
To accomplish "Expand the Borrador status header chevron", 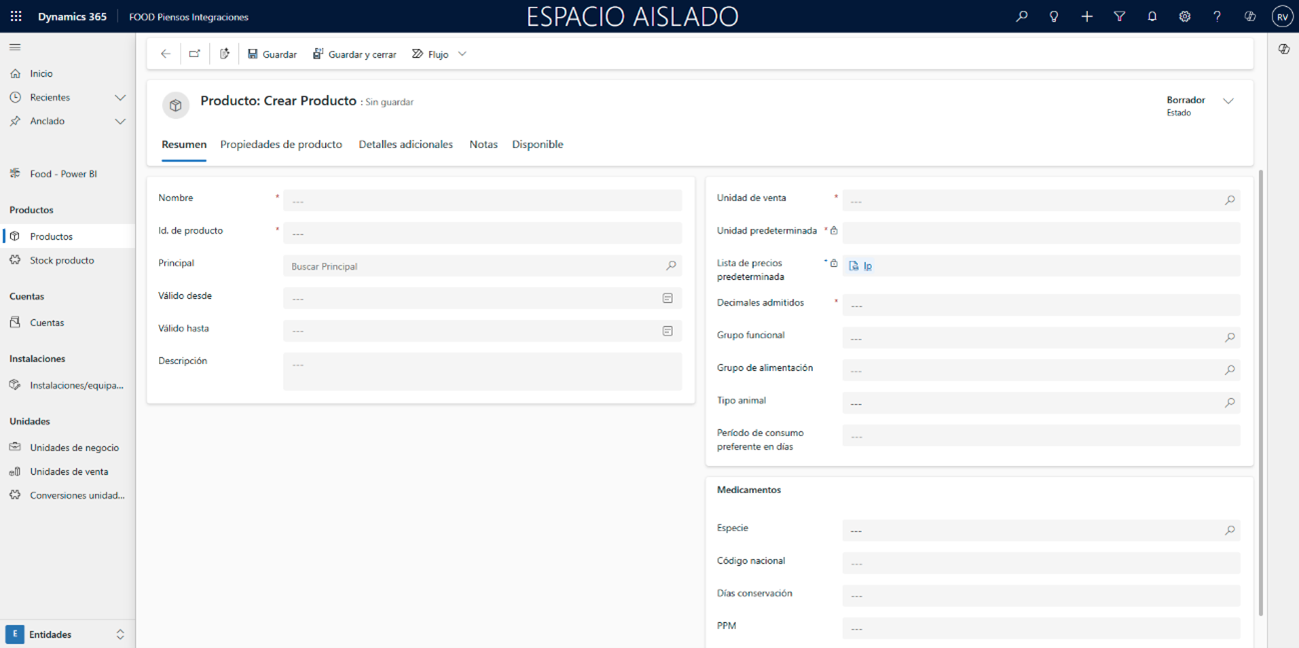I will (1228, 101).
